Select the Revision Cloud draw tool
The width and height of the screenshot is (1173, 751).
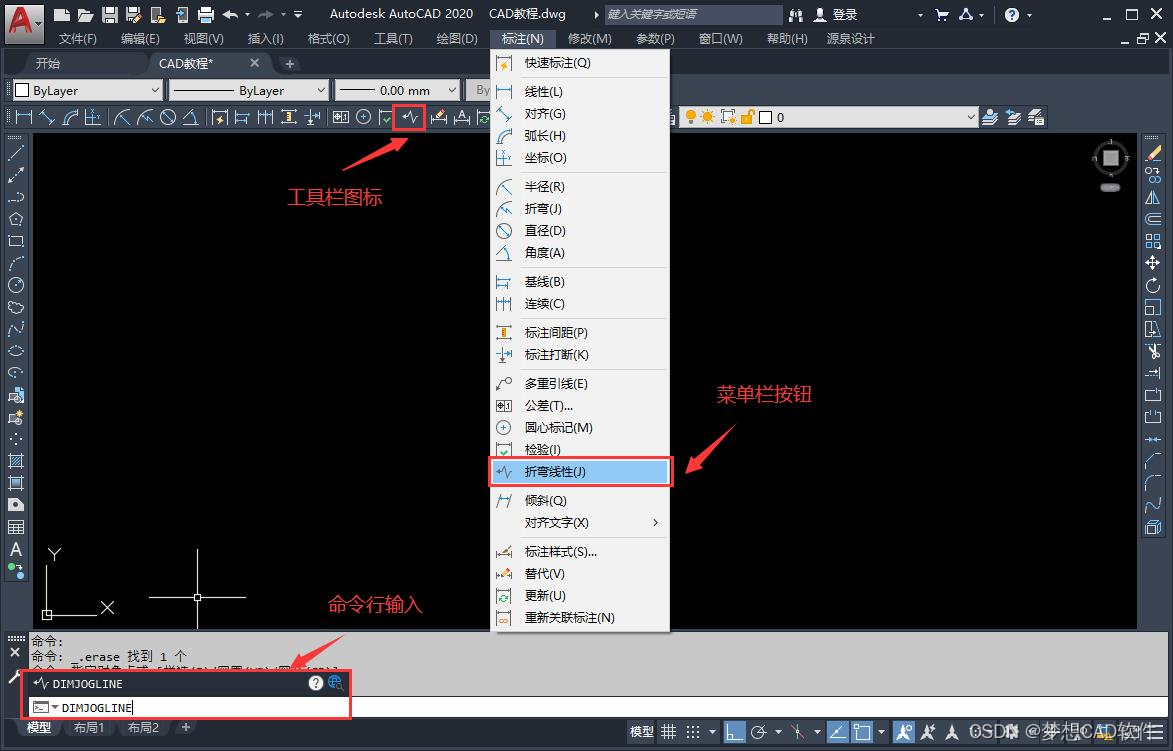click(16, 307)
